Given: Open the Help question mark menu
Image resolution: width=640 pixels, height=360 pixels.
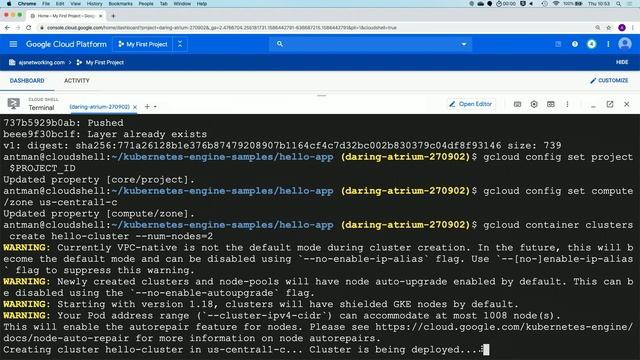Looking at the screenshot, I should coord(575,44).
